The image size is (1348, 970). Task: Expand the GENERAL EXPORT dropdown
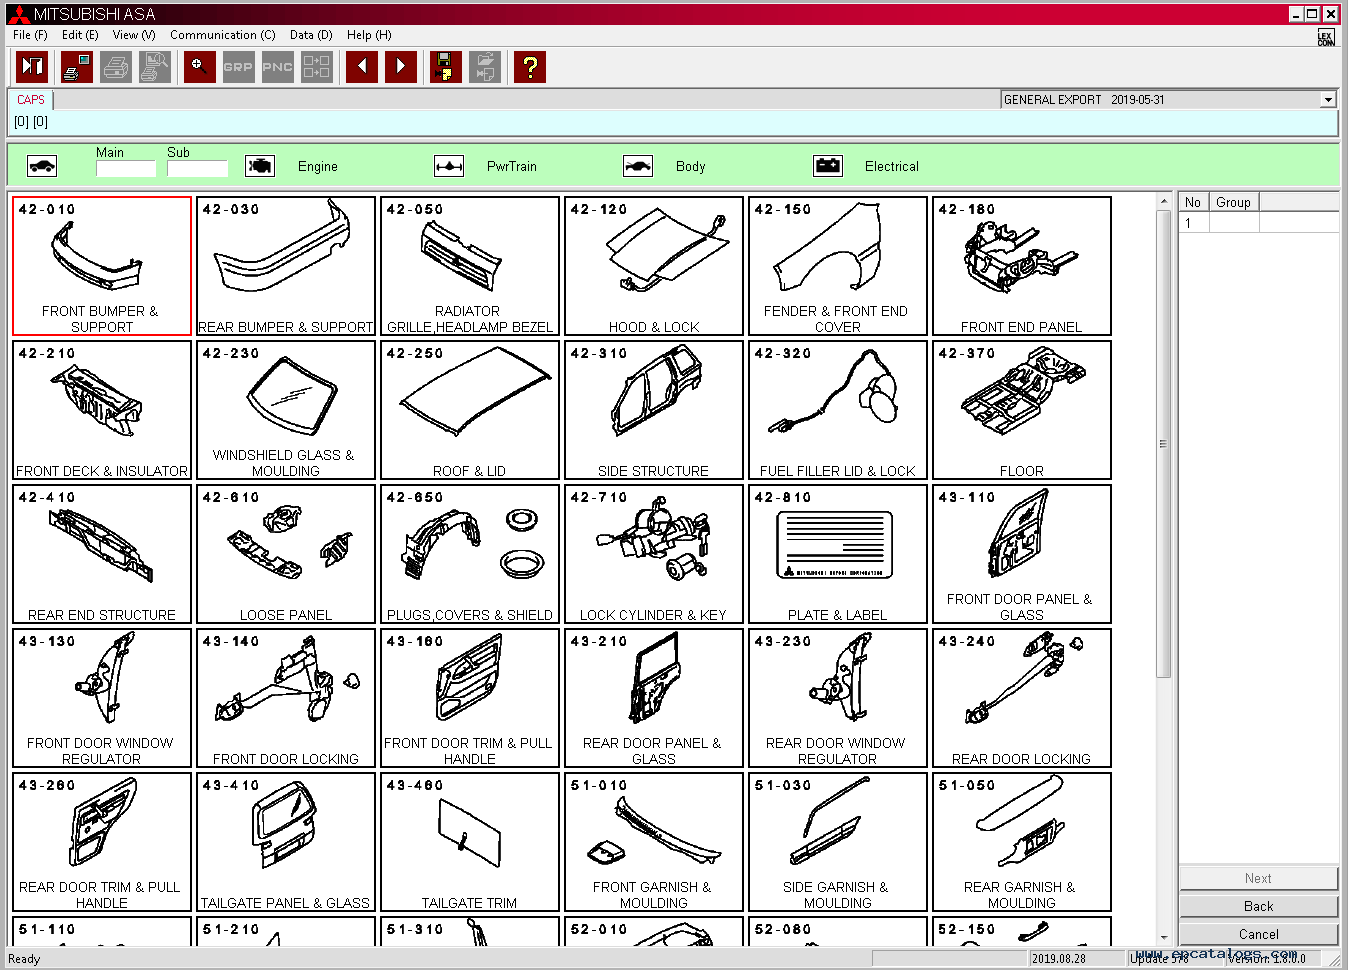tap(1328, 100)
